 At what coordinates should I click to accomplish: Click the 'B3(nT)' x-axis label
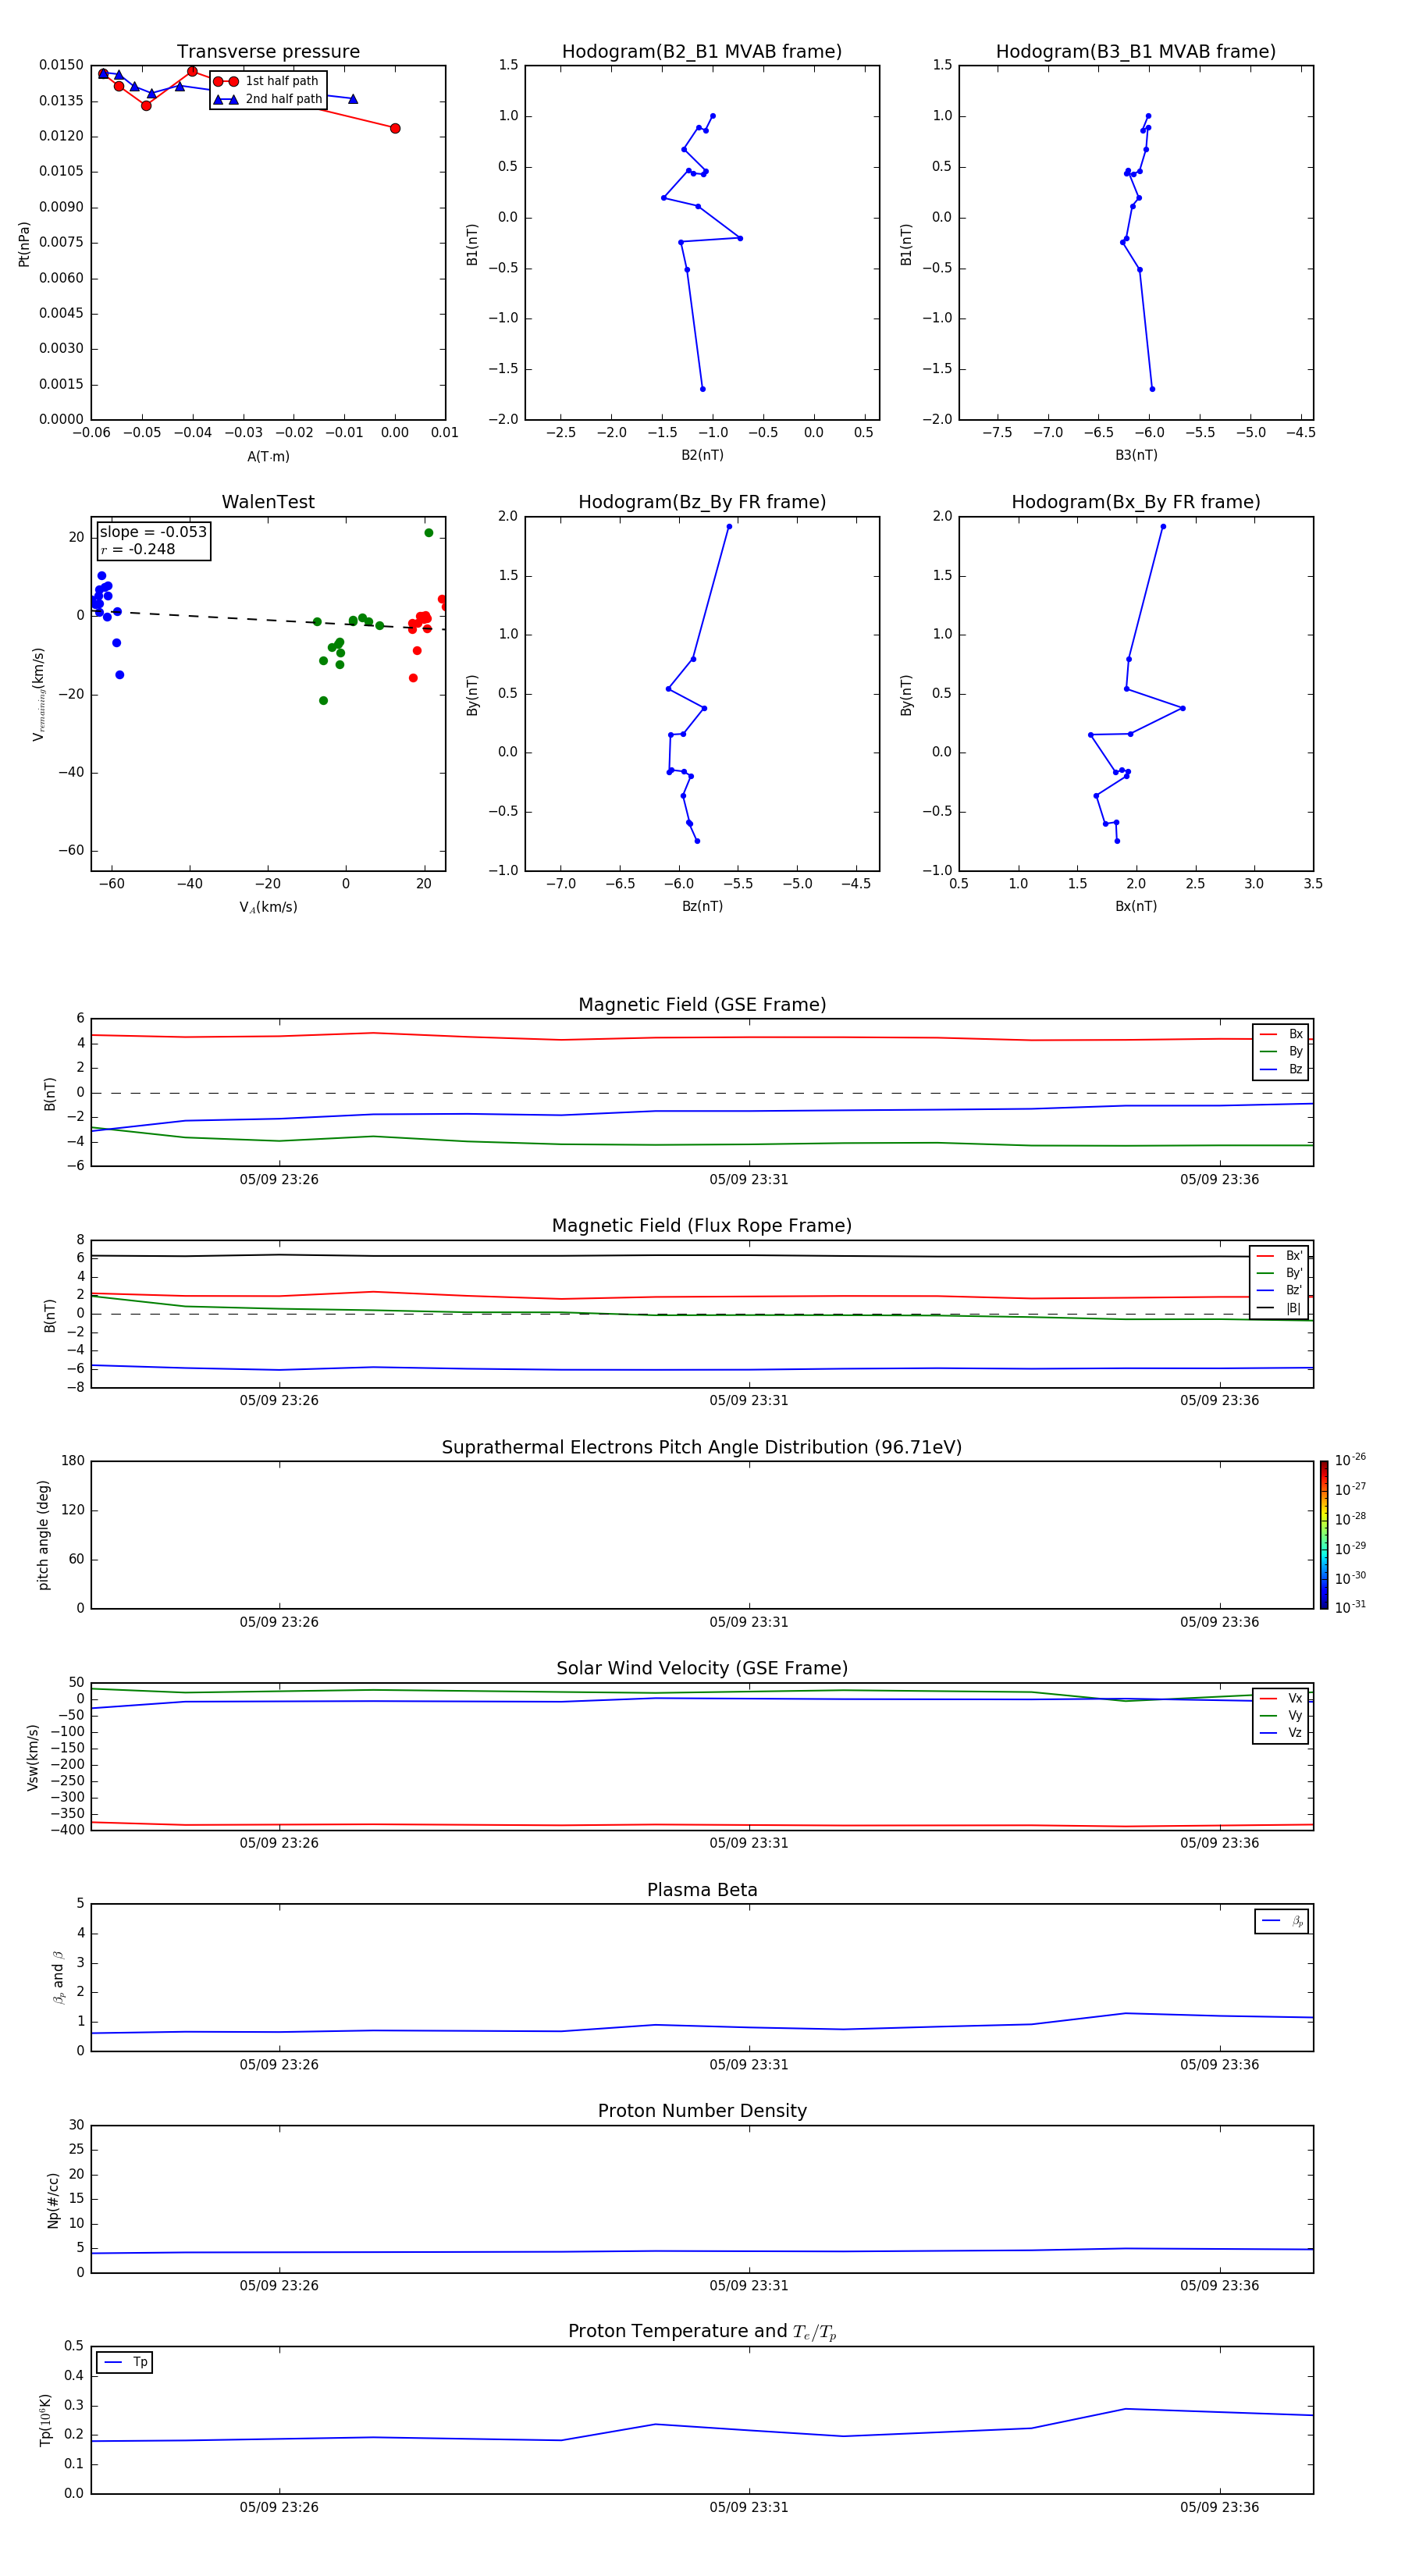tap(1136, 455)
